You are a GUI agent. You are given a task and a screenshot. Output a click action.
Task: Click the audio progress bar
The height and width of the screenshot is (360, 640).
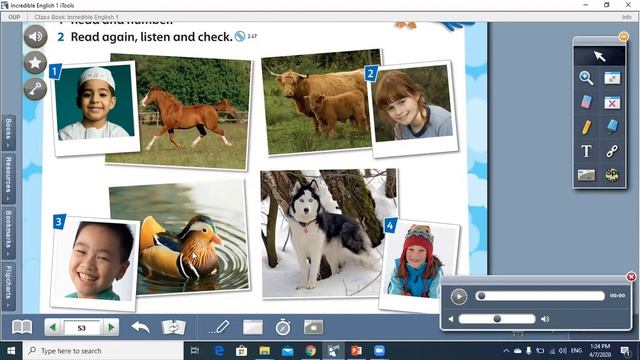pyautogui.click(x=540, y=296)
